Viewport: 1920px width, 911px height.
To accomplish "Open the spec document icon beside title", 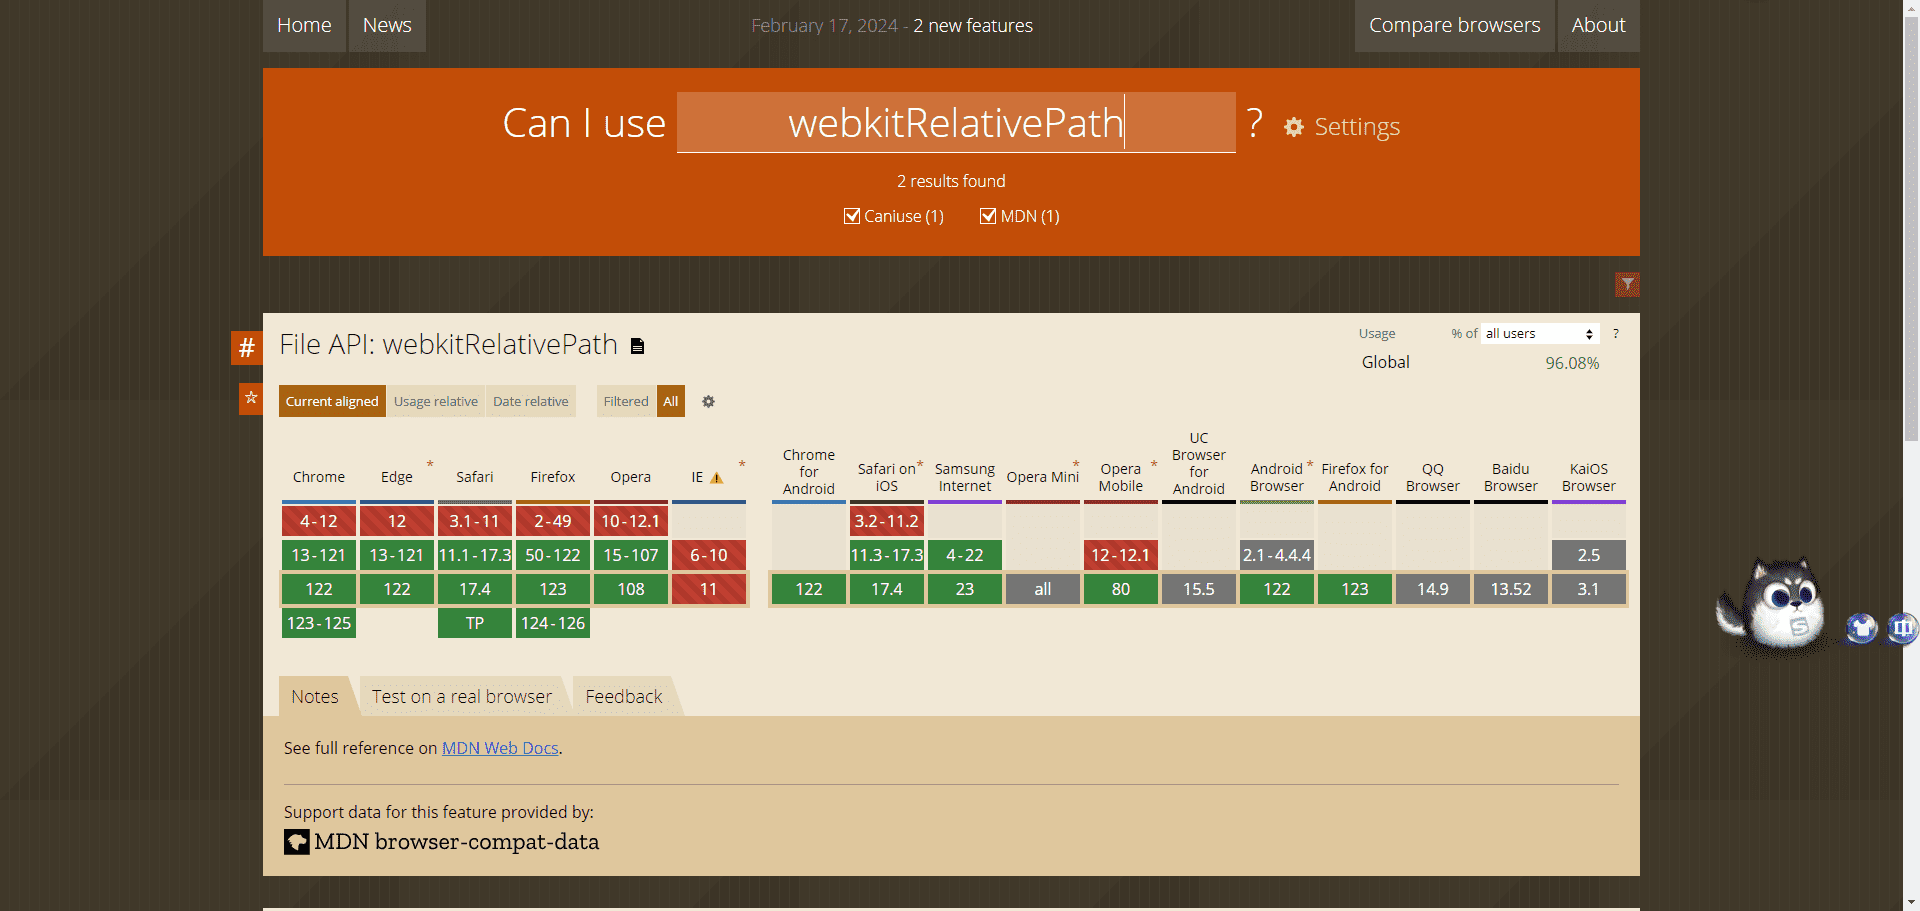I will tap(637, 346).
